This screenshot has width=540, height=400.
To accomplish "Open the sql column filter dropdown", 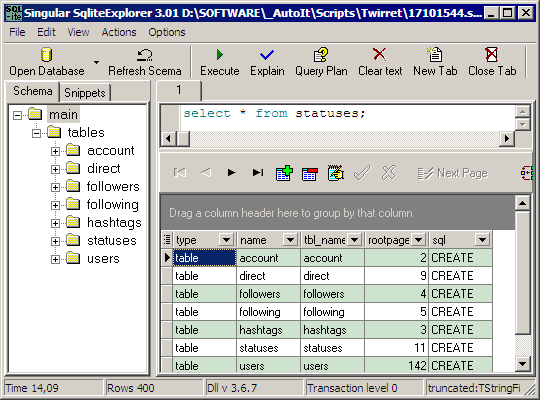I will click(482, 239).
